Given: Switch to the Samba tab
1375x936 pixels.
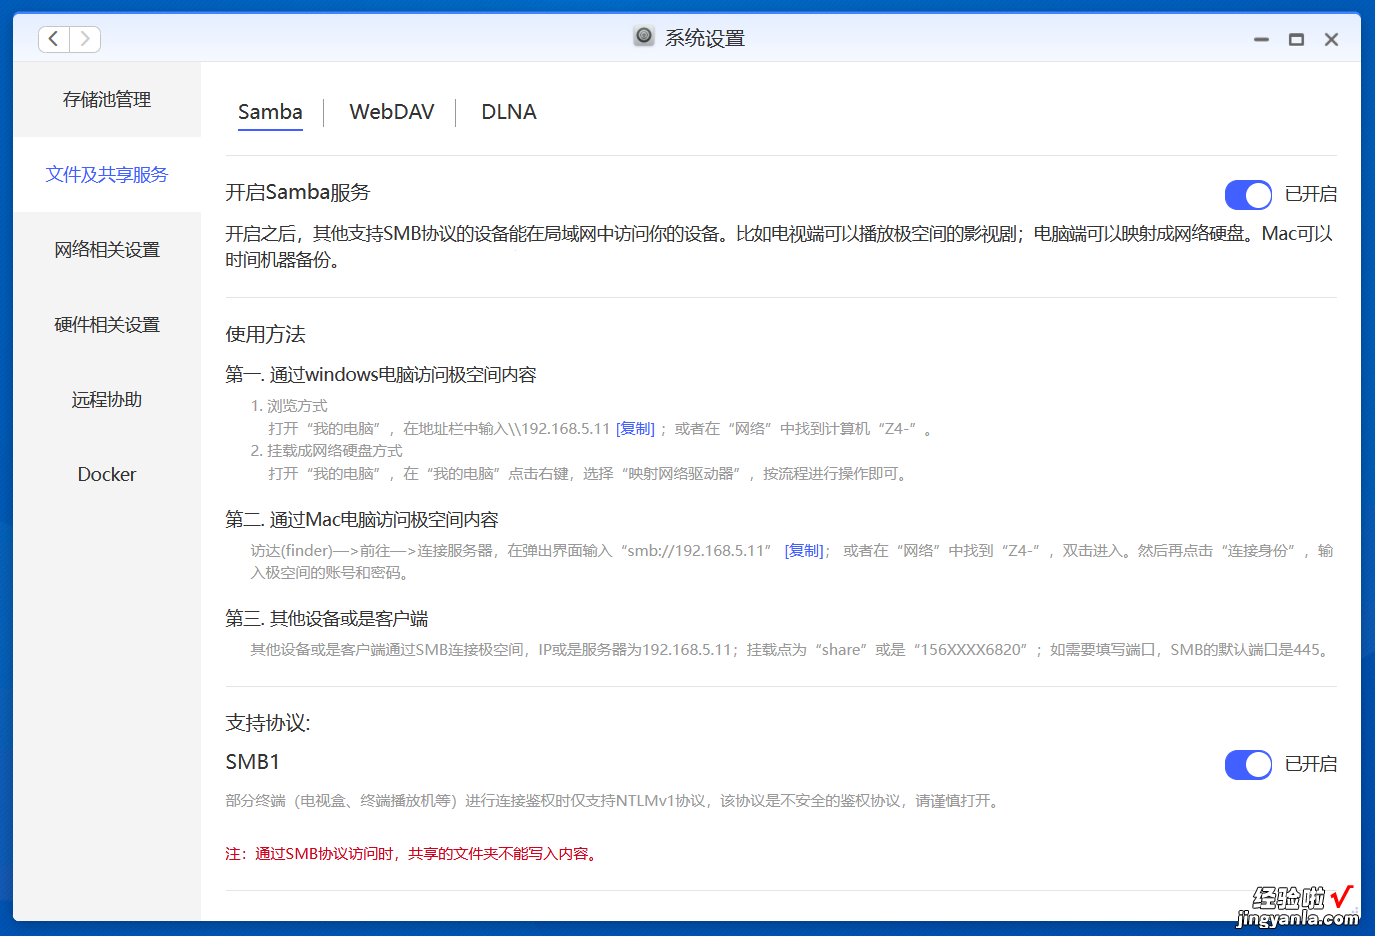Looking at the screenshot, I should [270, 112].
